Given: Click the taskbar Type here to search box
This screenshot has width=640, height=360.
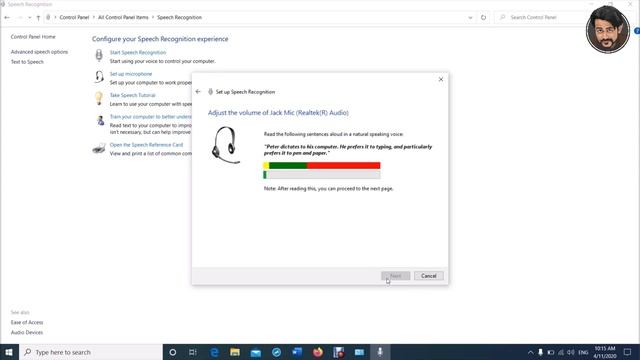Looking at the screenshot, I should (x=91, y=352).
